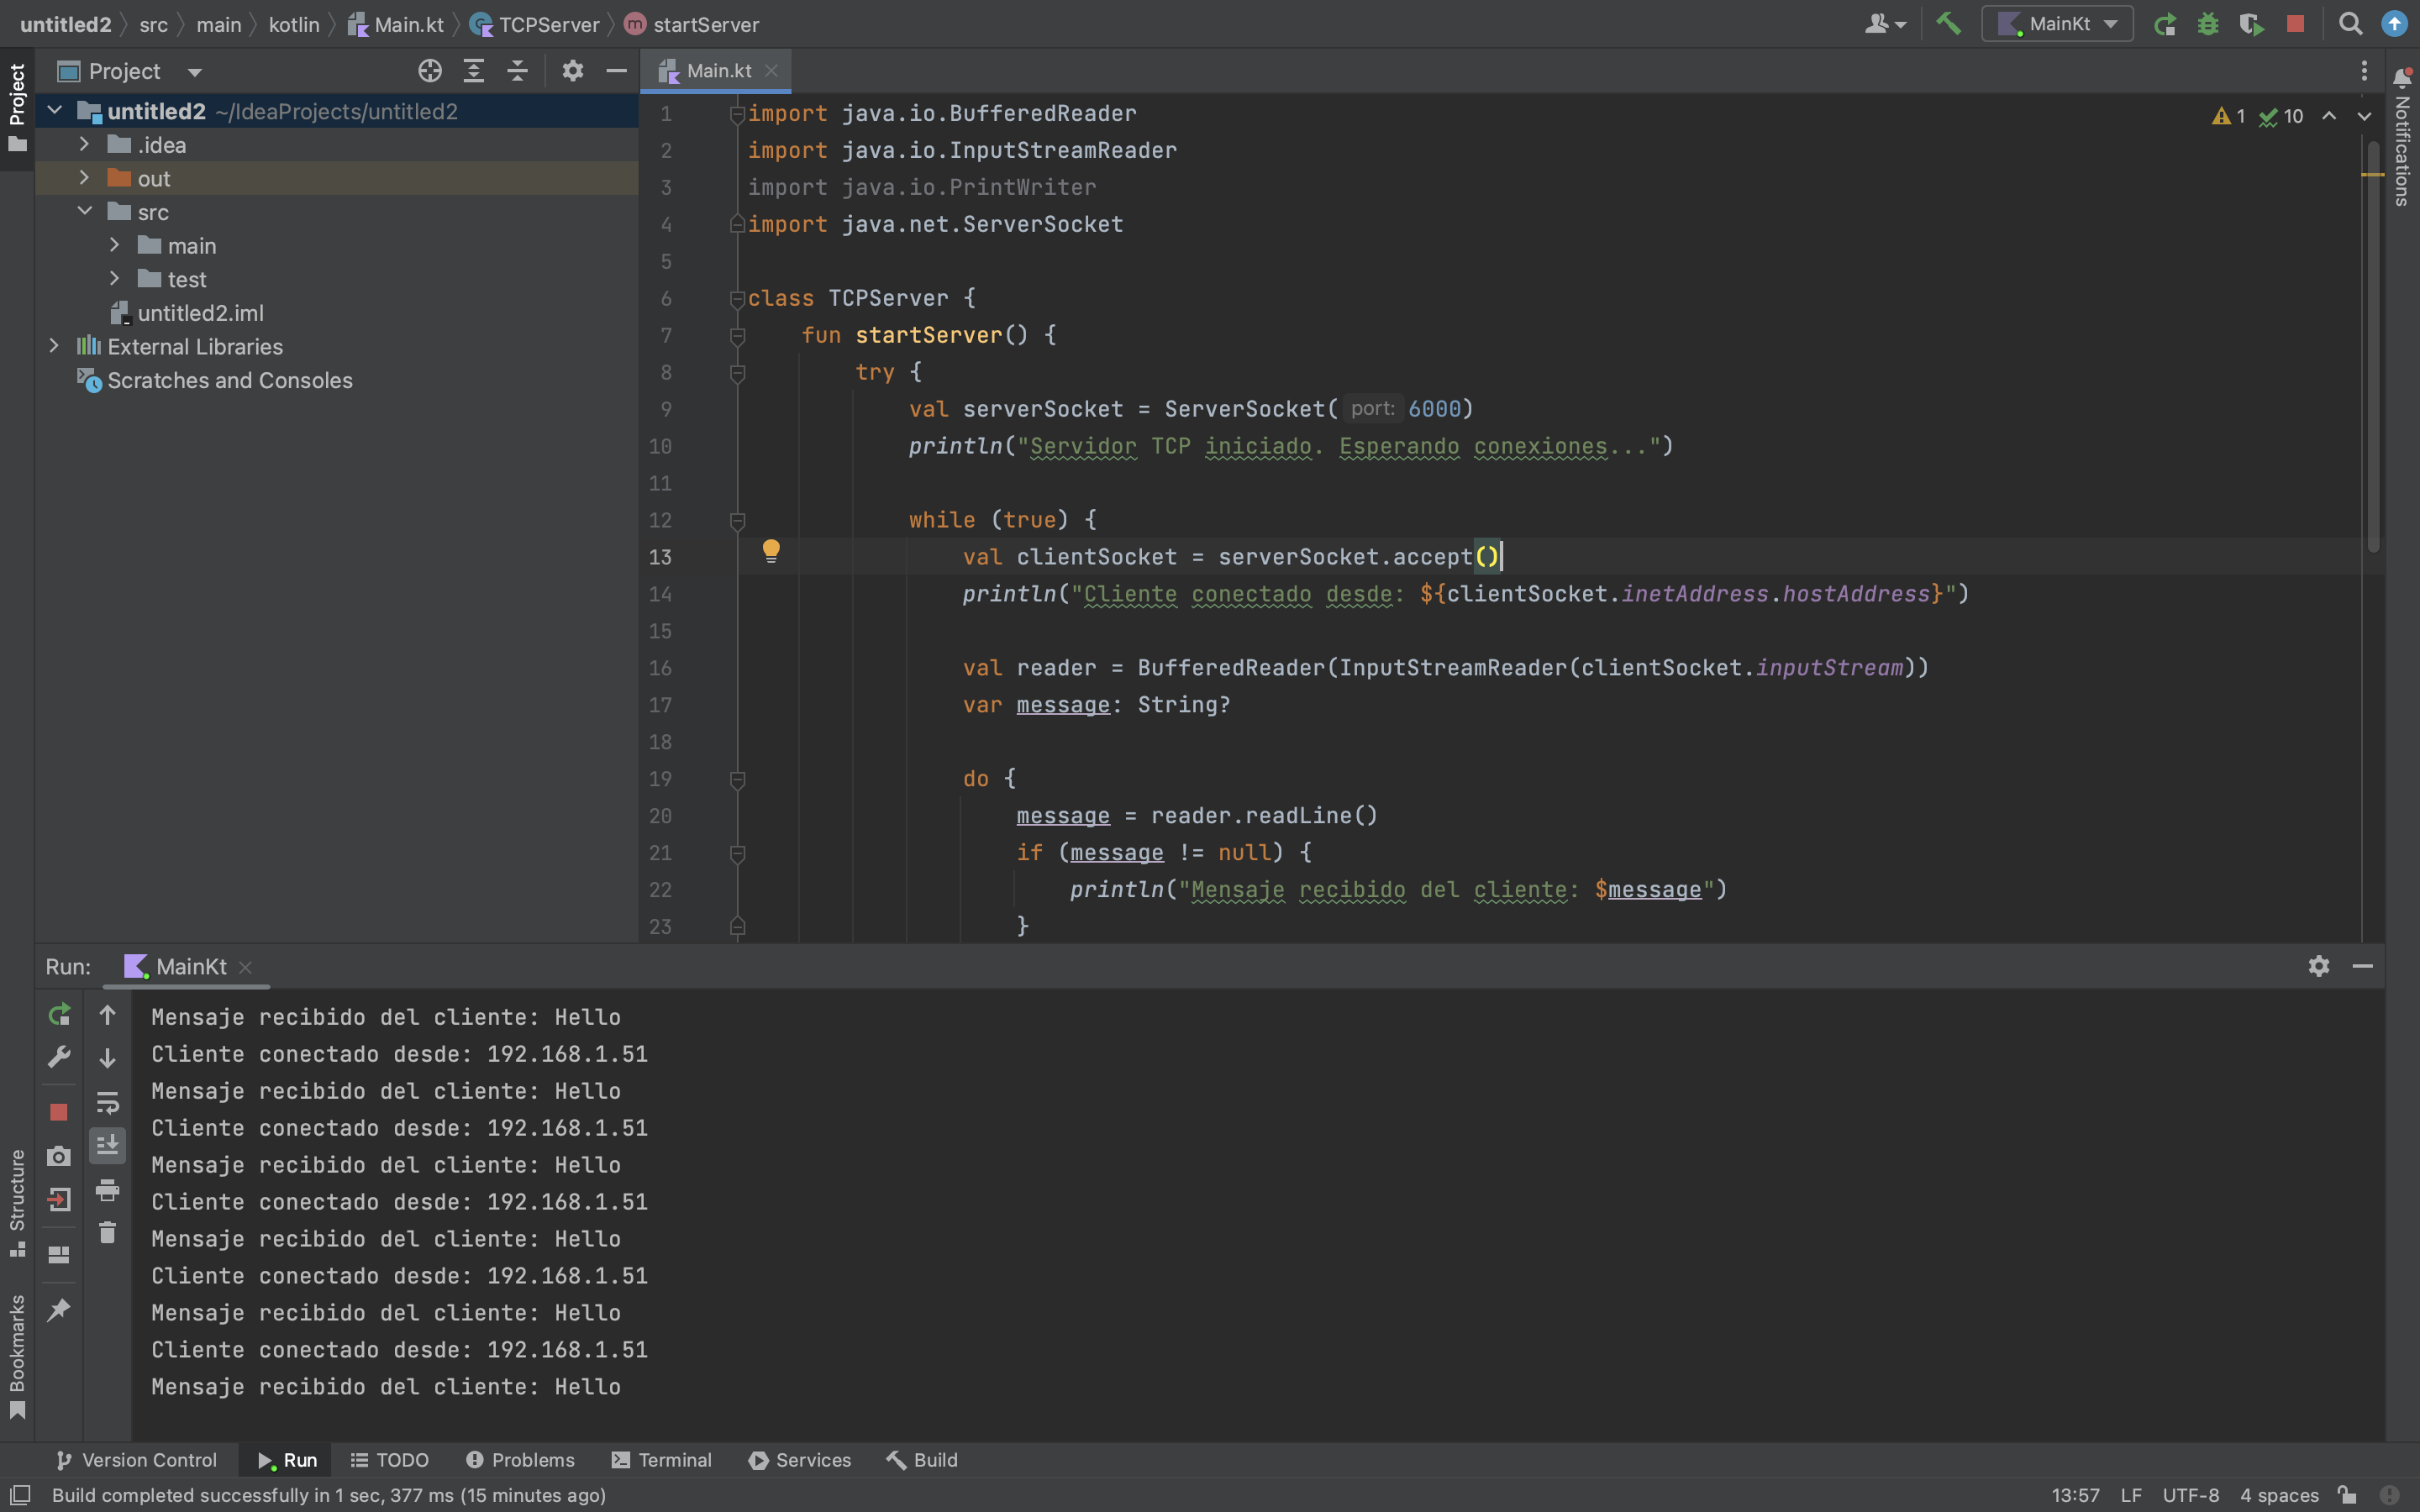Open the Terminal tool window tab

click(x=662, y=1460)
